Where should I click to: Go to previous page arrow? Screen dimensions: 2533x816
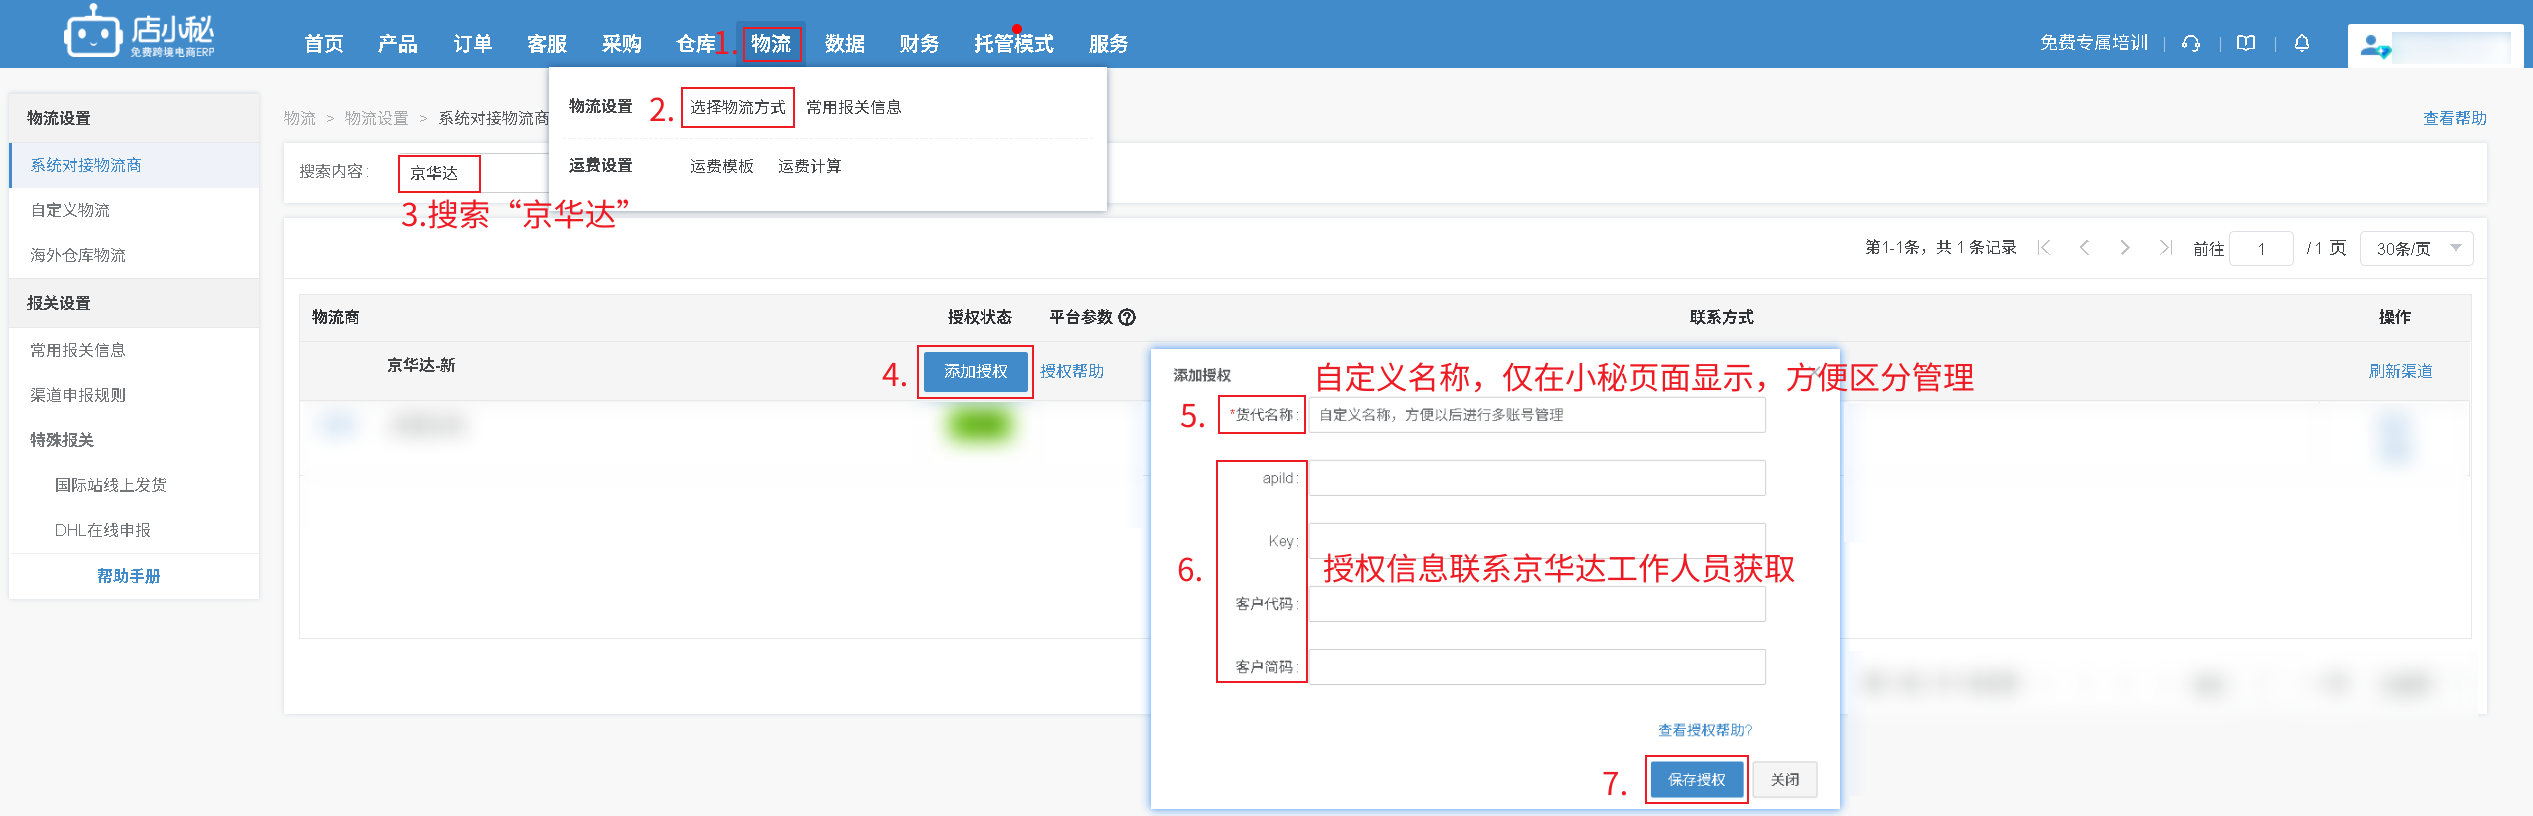2085,248
